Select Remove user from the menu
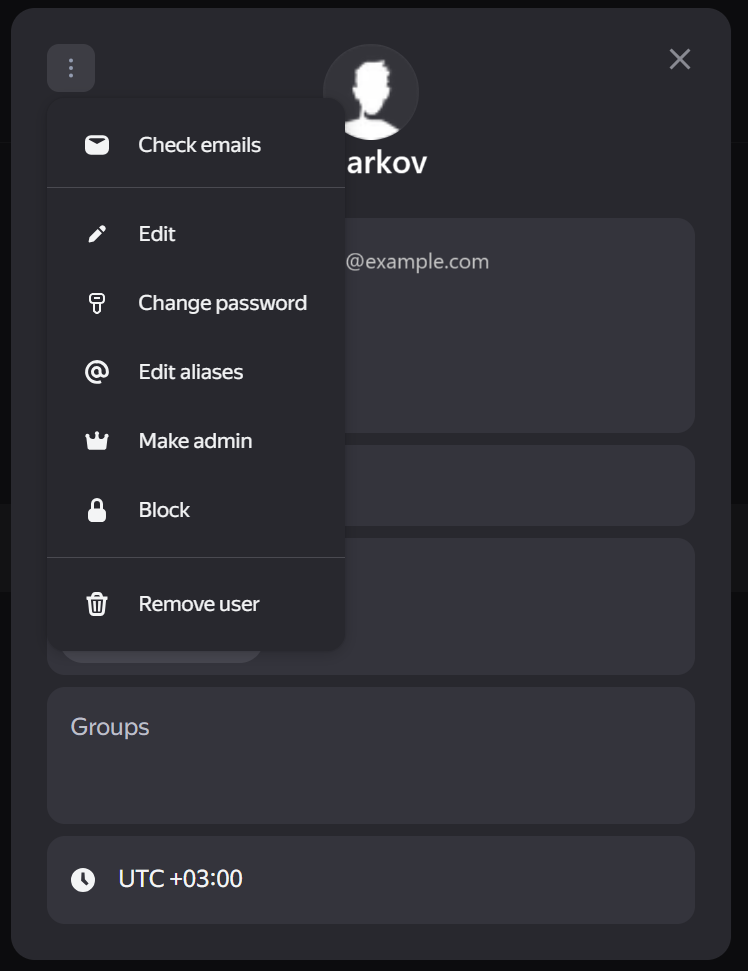Screen dimensions: 748x971 198,604
